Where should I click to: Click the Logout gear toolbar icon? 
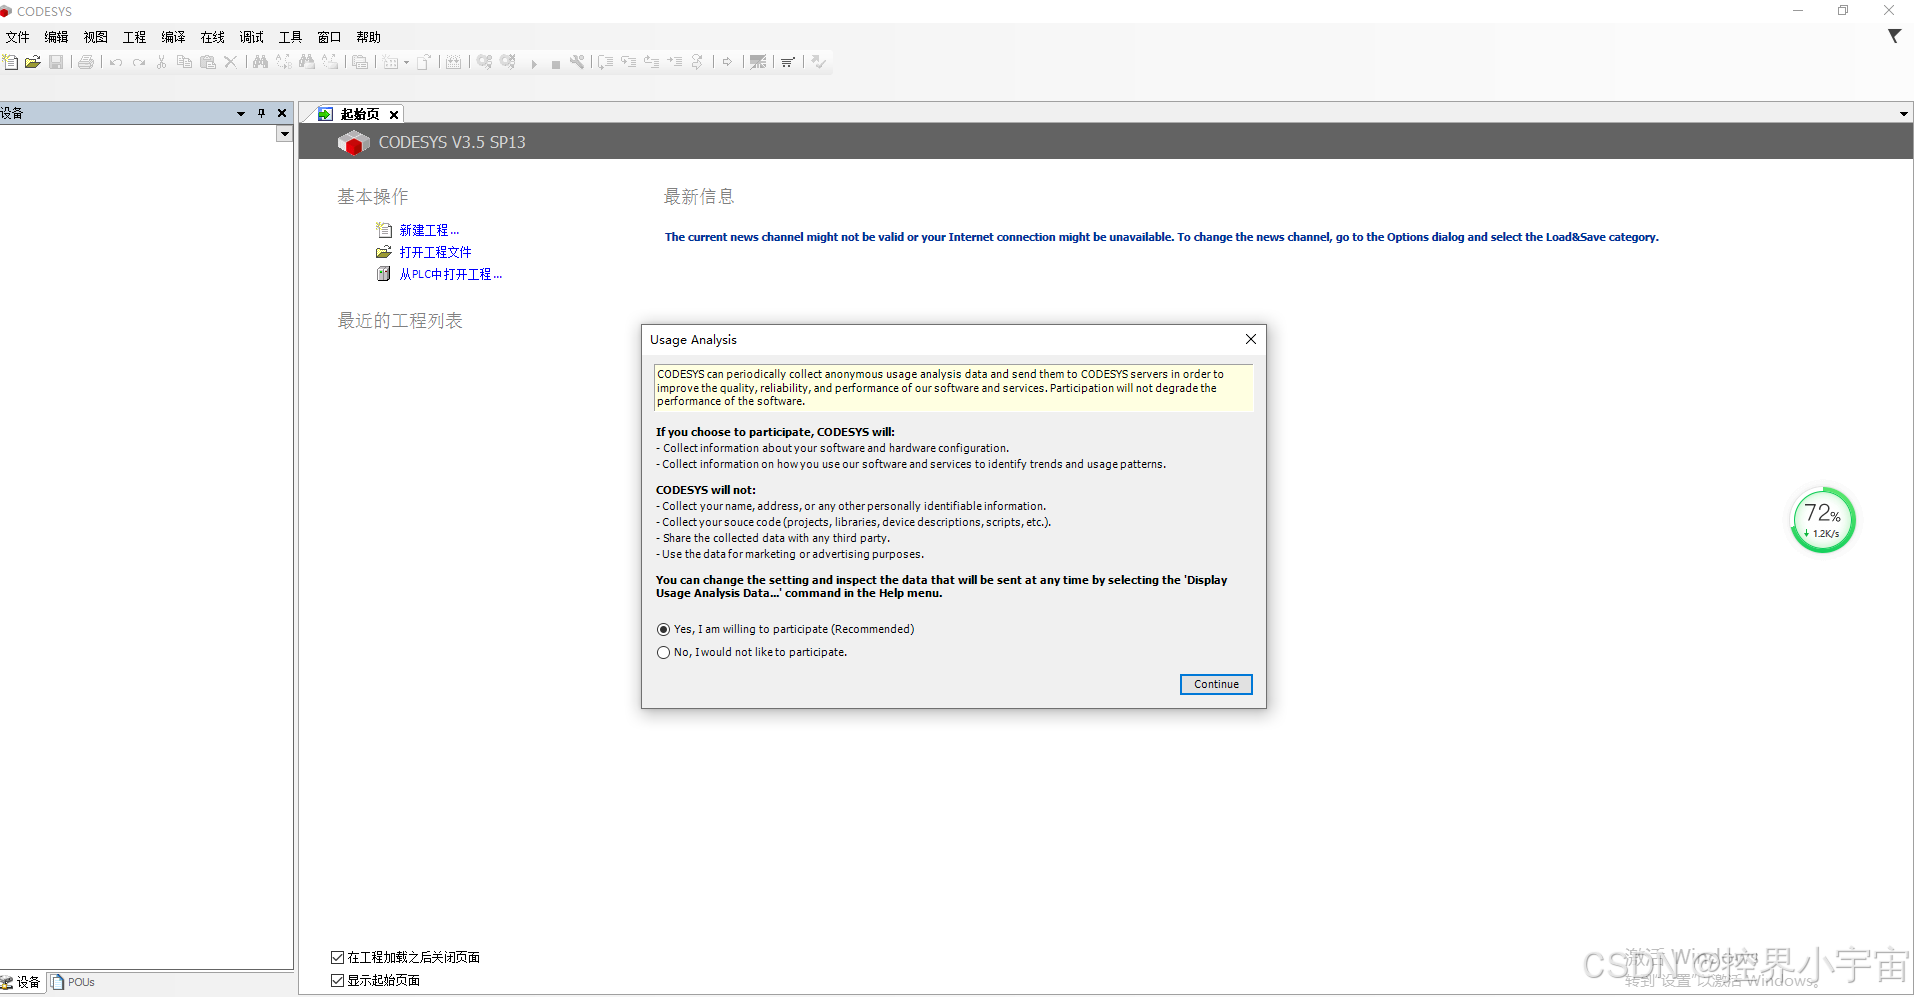508,62
